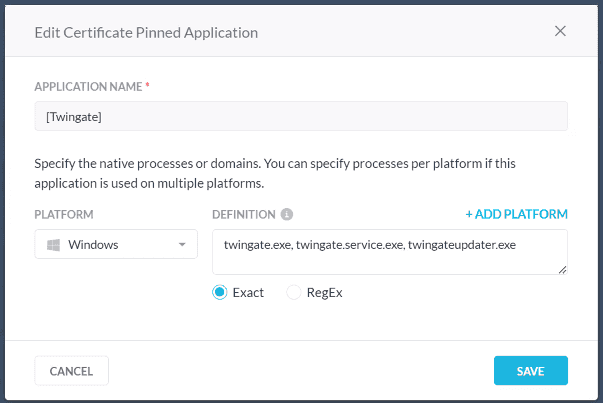Image resolution: width=603 pixels, height=403 pixels.
Task: Save the pinned application changes
Action: (530, 371)
